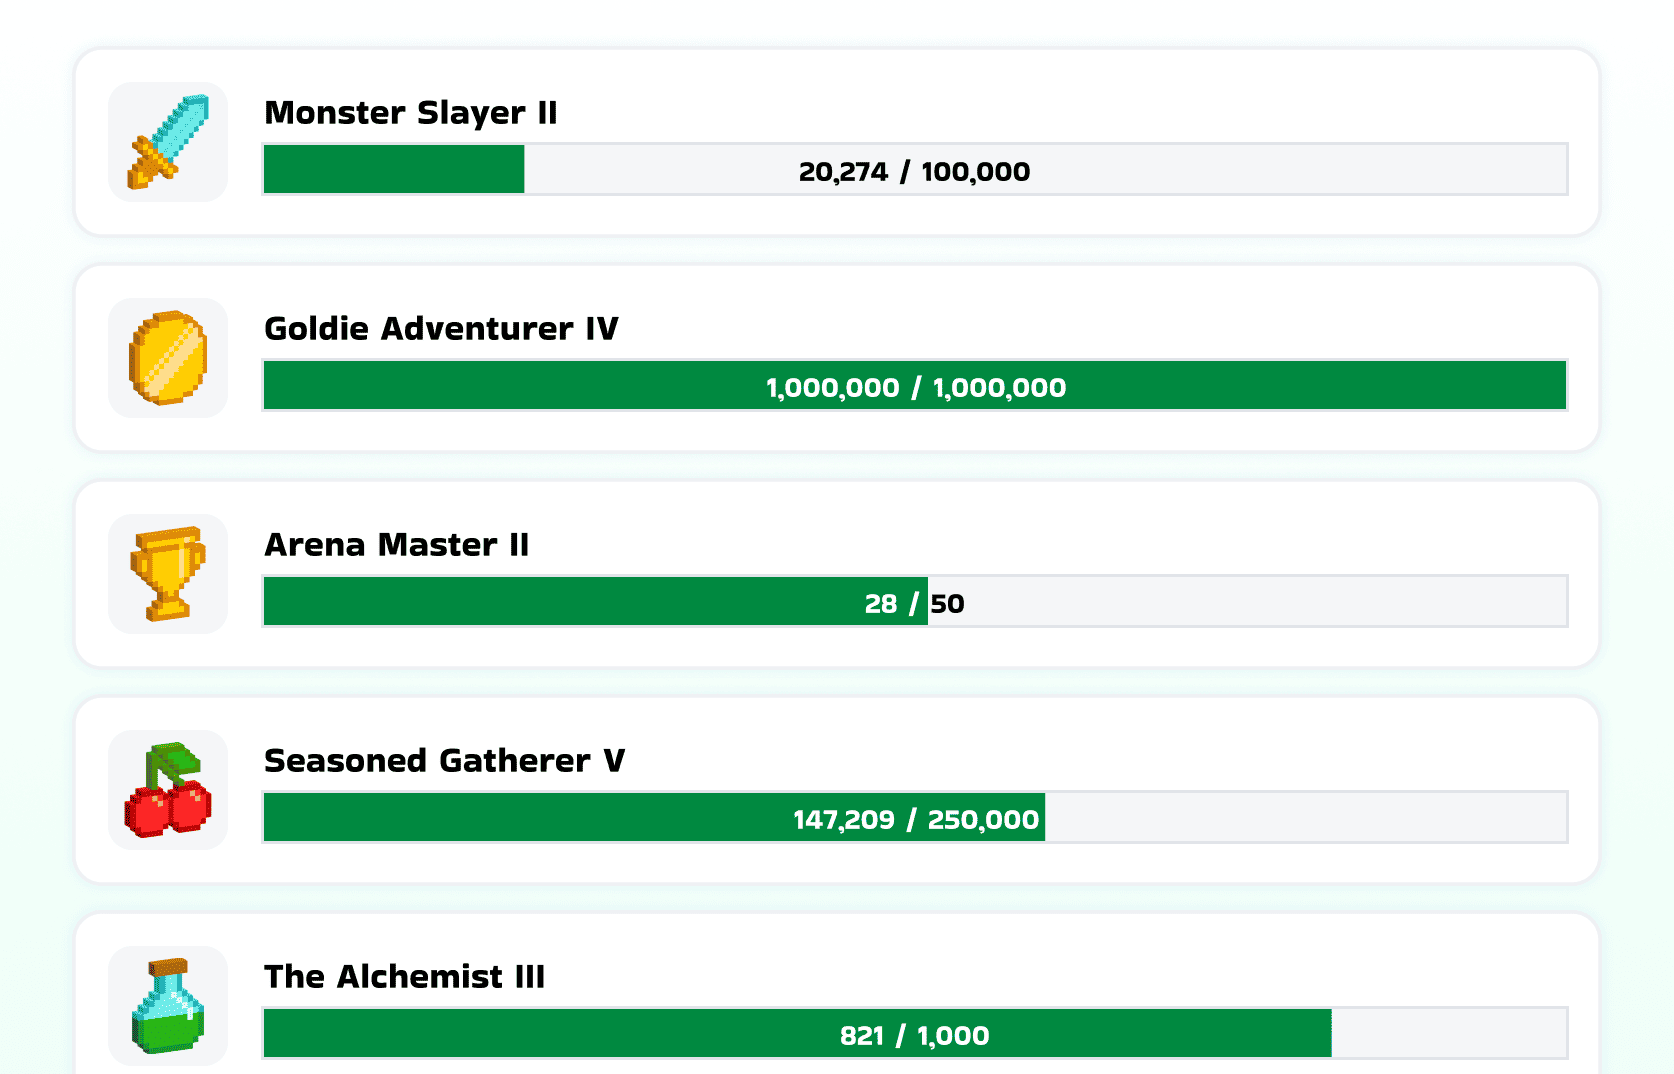Click the 20,274 / 100,000 progress label
1674x1074 pixels.
pyautogui.click(x=913, y=171)
